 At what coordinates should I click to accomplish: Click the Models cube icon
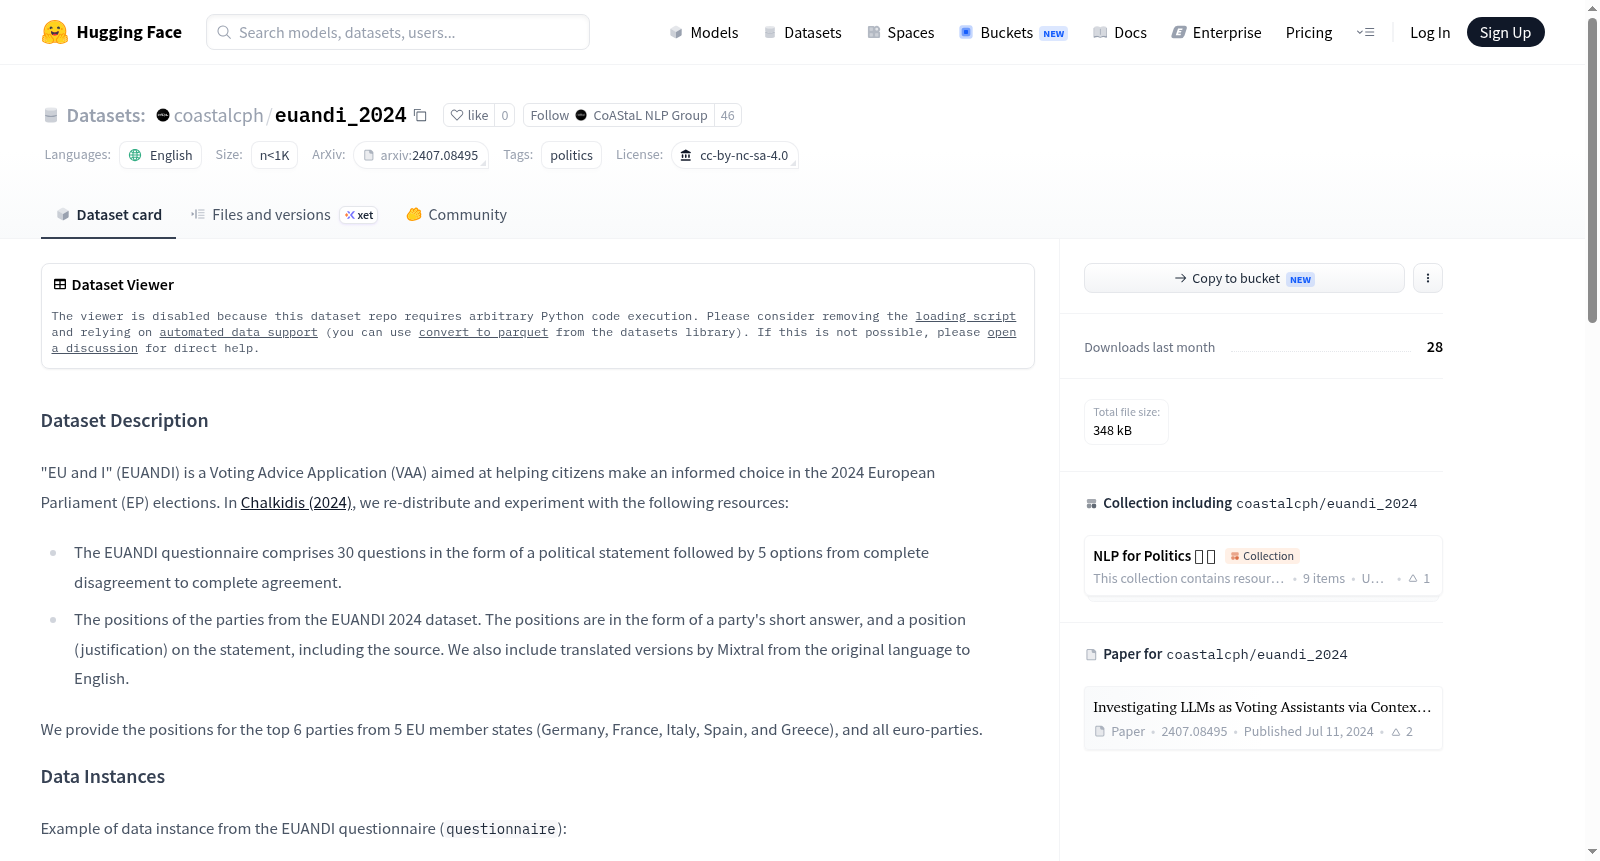[676, 32]
